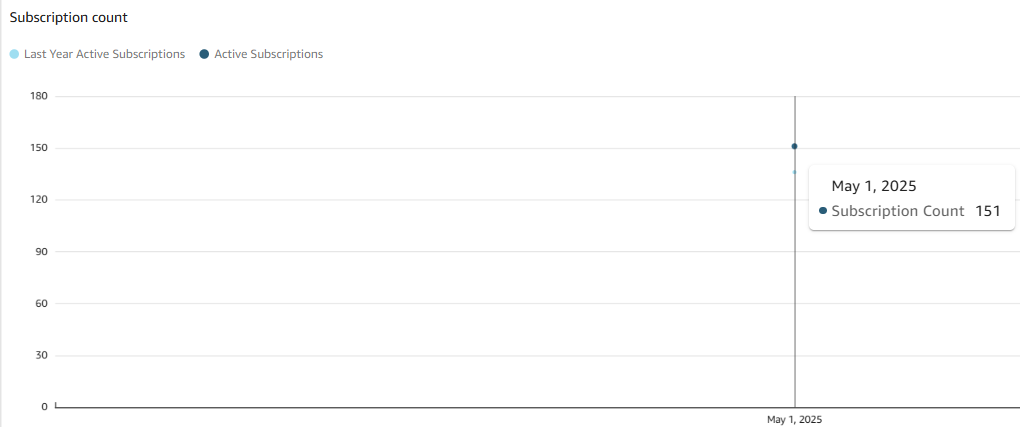Click the dark blue Active Subscriptions legend dot

(205, 54)
